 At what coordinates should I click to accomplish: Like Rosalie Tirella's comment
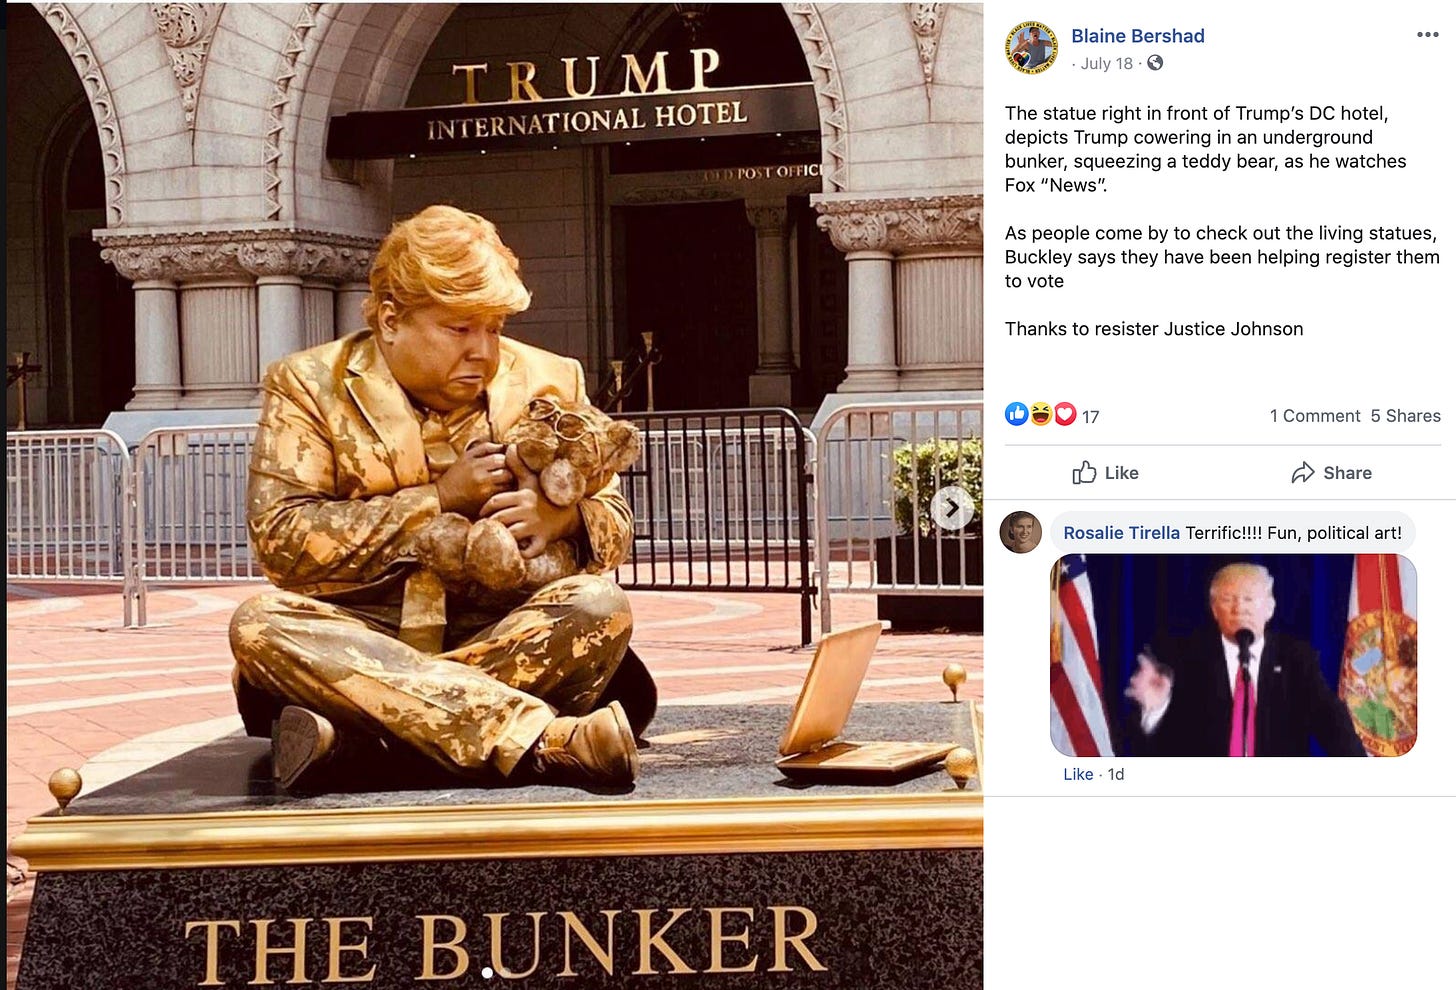(1078, 774)
